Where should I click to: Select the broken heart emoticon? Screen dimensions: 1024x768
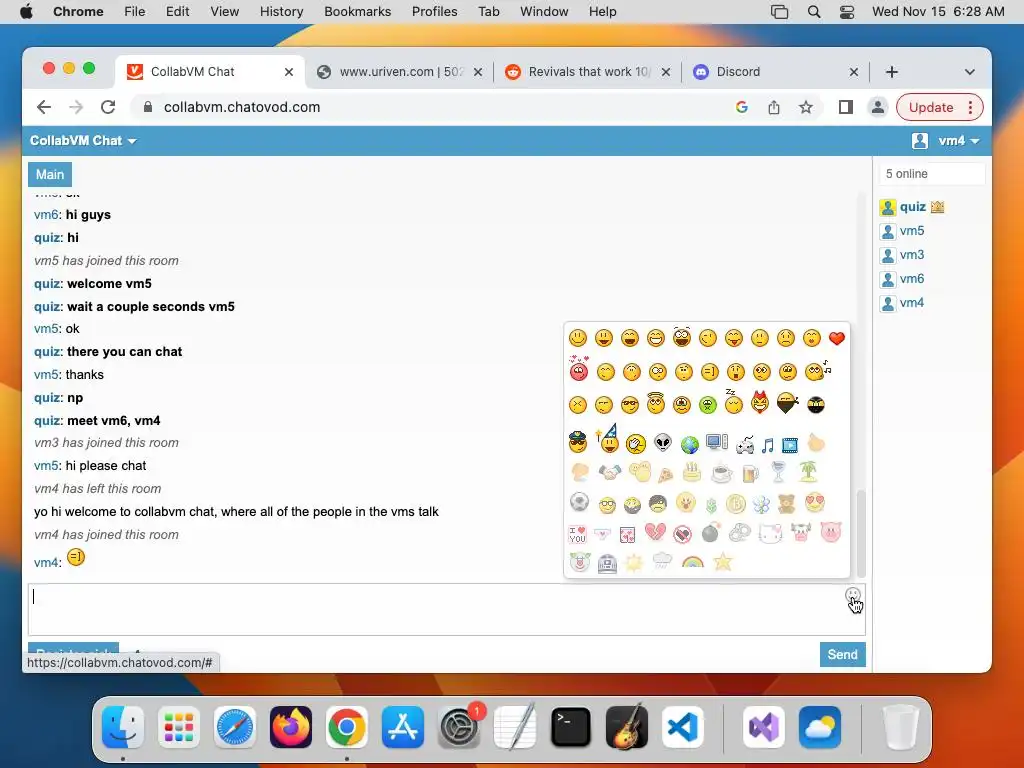tap(655, 532)
